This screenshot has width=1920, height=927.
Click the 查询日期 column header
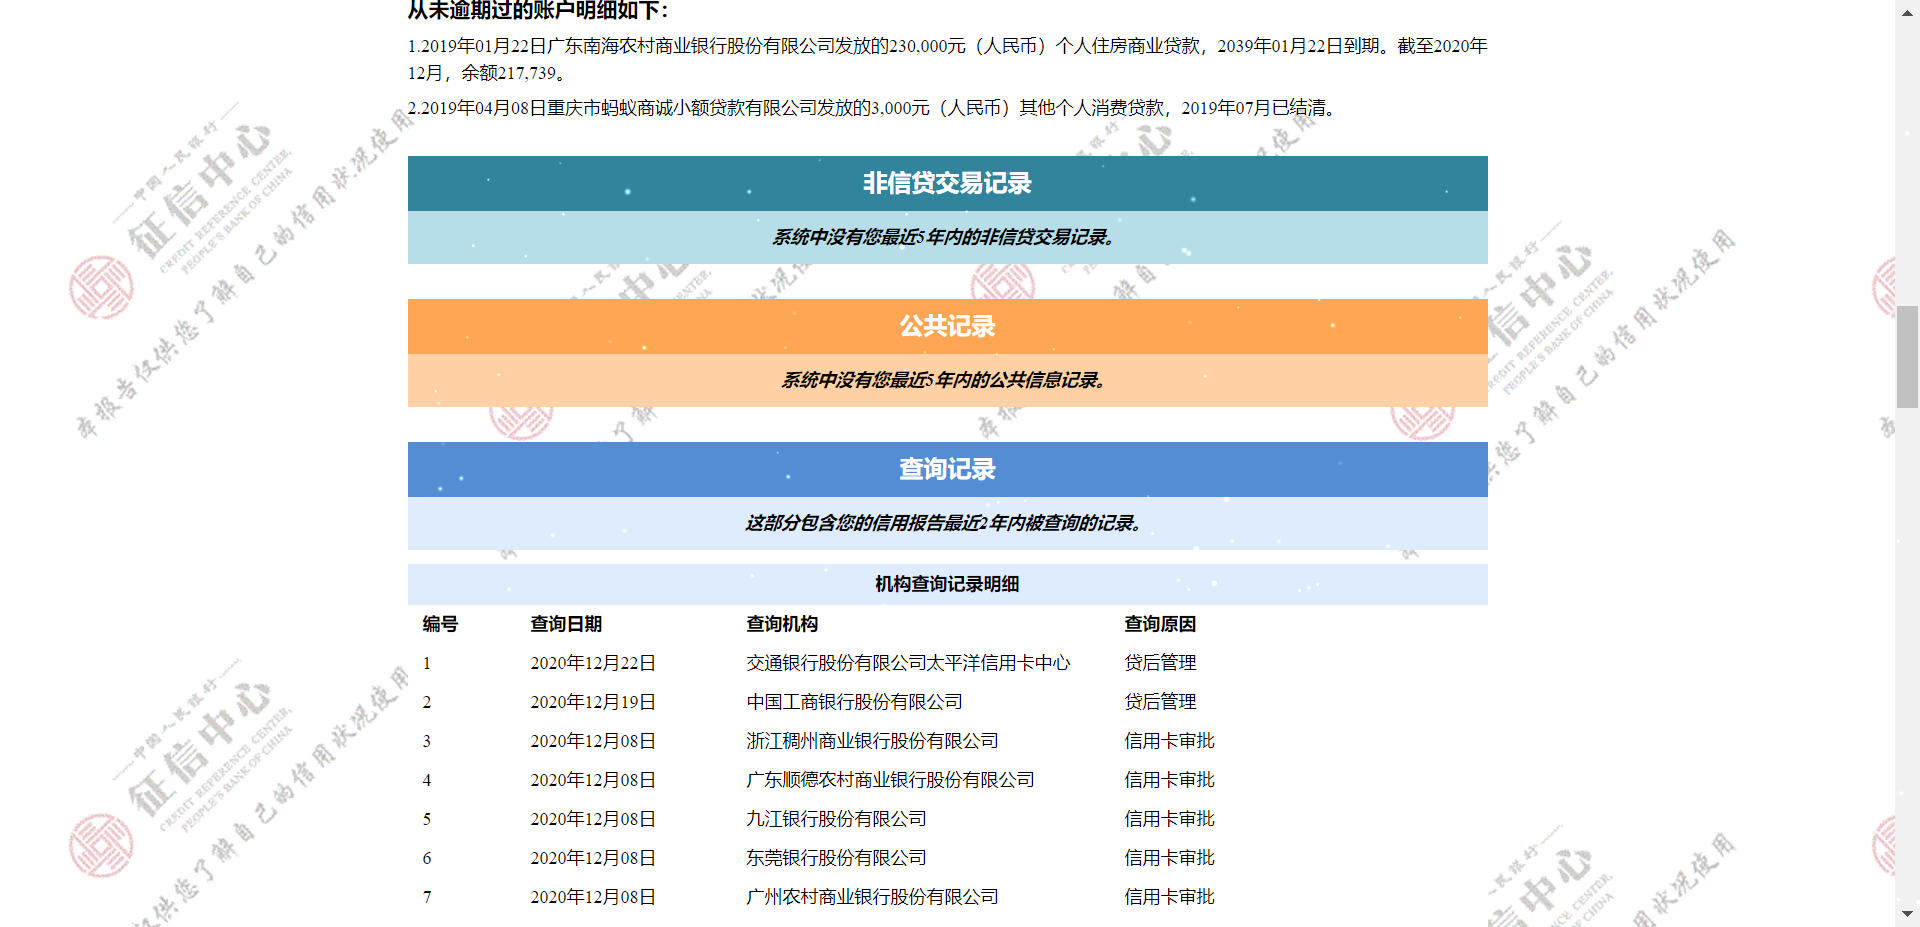pos(566,624)
